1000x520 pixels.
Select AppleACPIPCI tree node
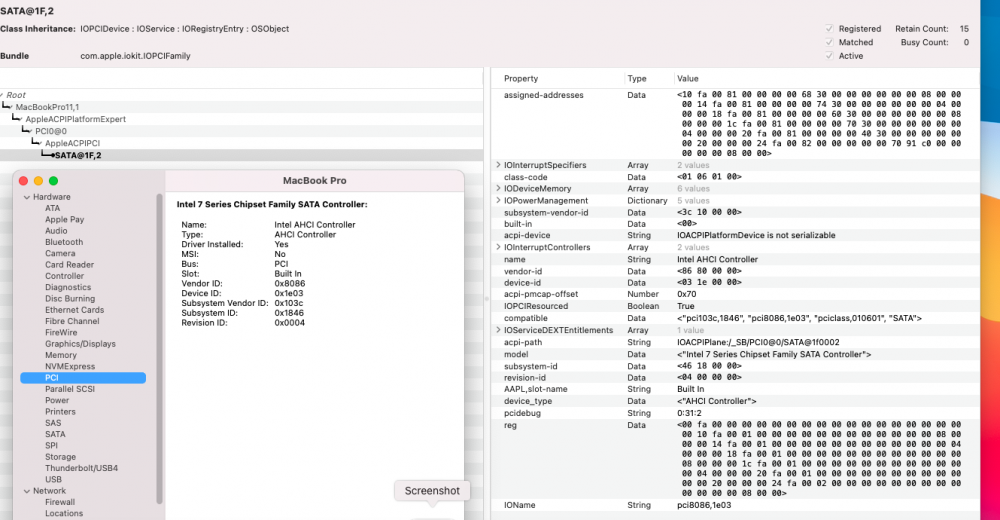click(72, 144)
